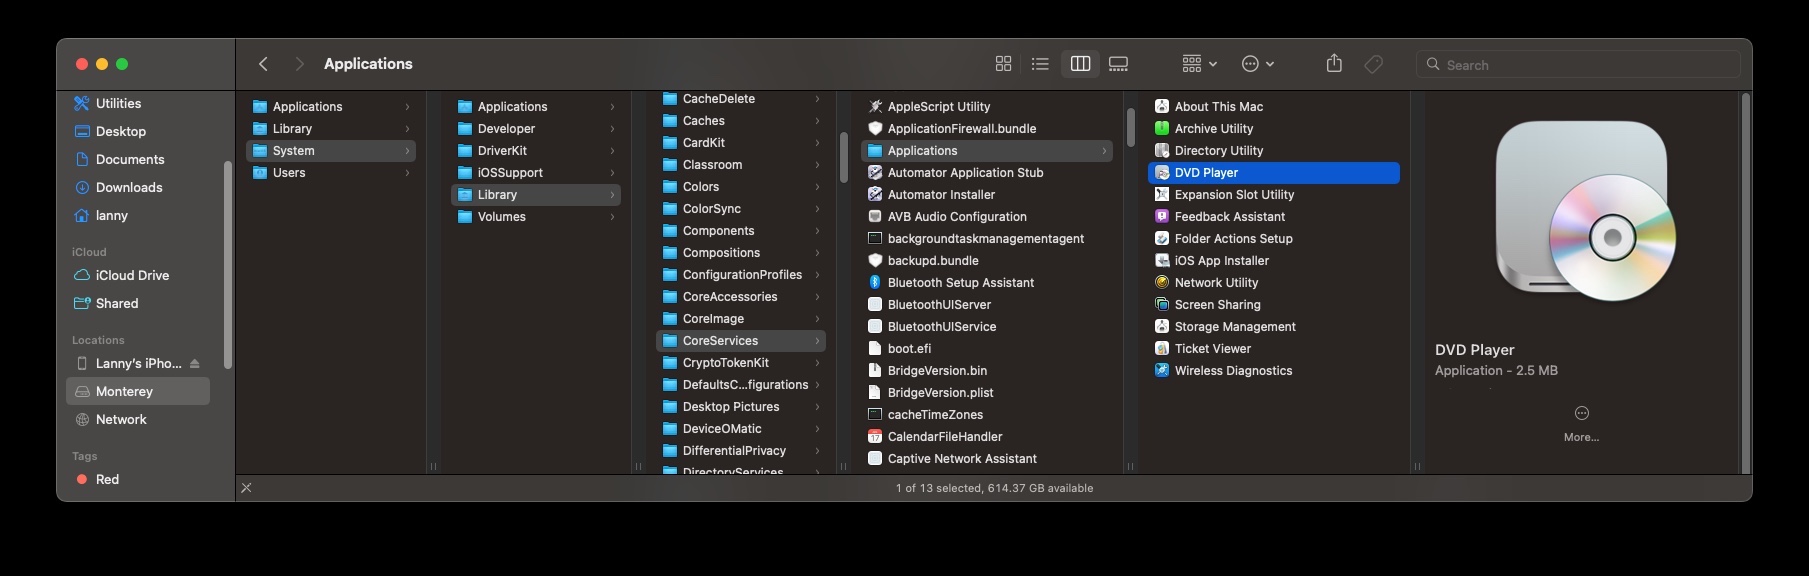Click the sidebar vertical scrollbar
Screen dimensions: 1809x576
coord(228,265)
